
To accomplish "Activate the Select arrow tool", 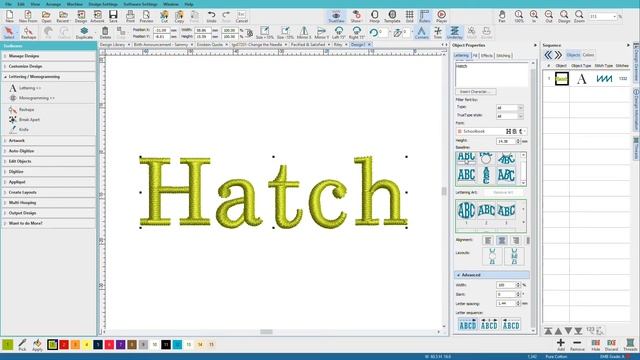I will (9, 32).
